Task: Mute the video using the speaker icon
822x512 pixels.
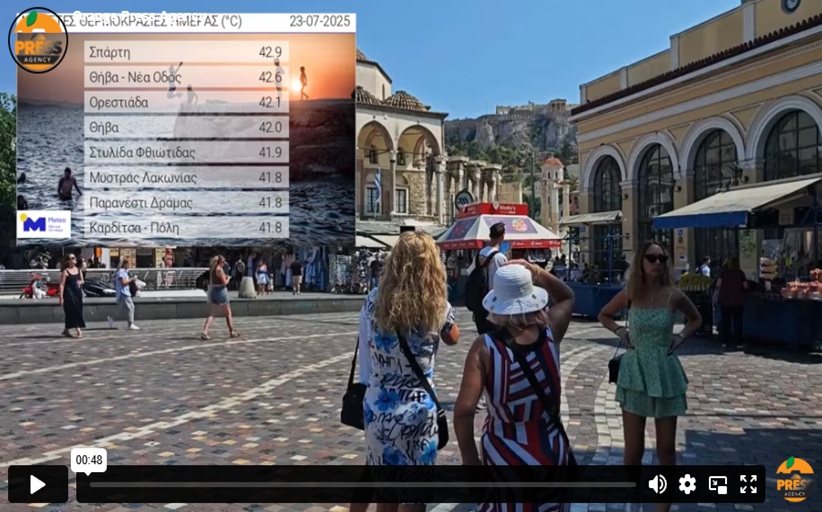Action: point(657,484)
